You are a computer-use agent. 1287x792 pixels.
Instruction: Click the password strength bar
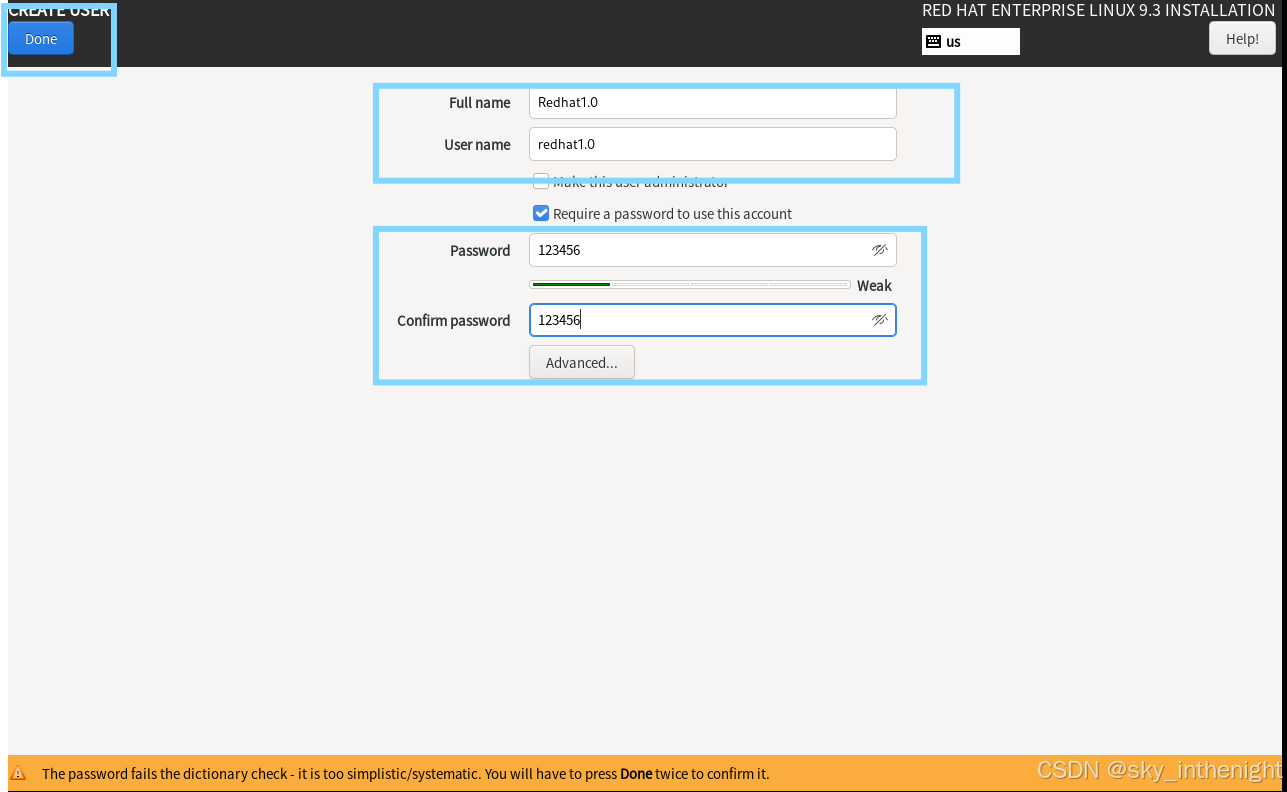[690, 285]
